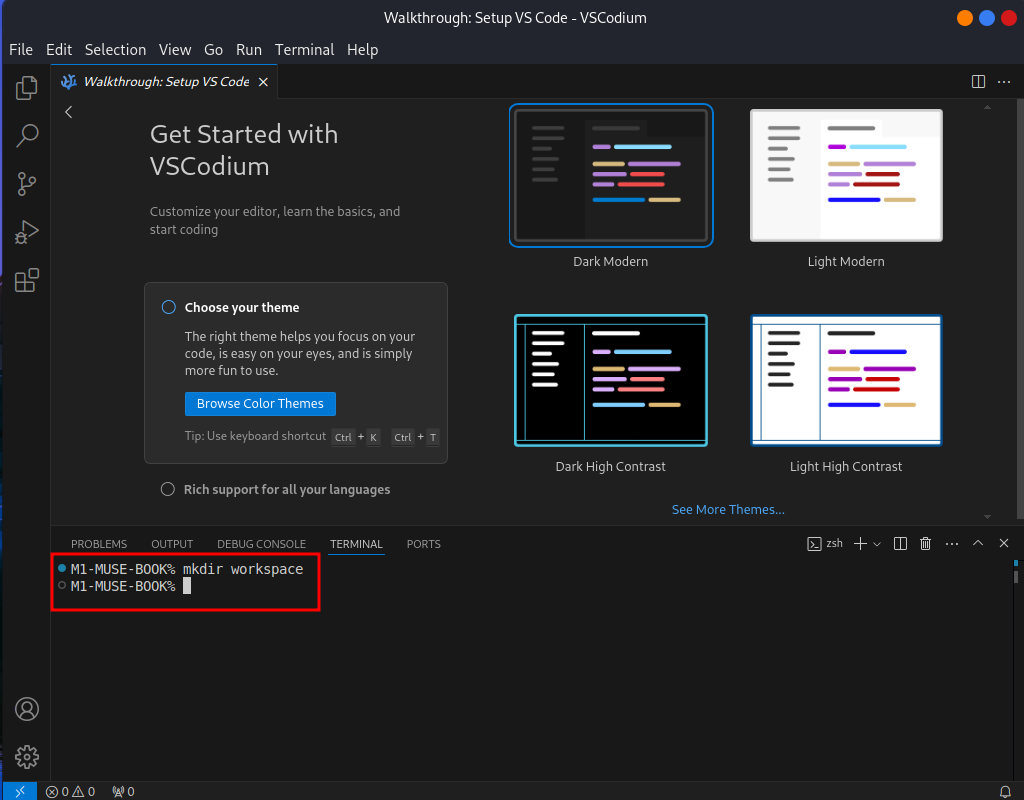Open the Terminal menu
This screenshot has height=800, width=1024.
point(304,50)
